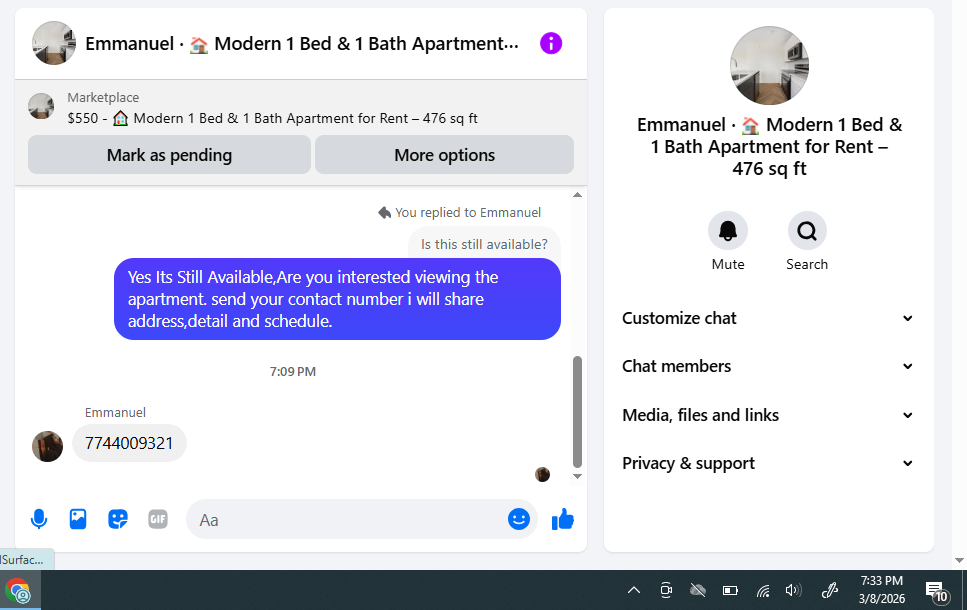The image size is (967, 610).
Task: Open the emoji picker in message box
Action: click(x=519, y=519)
